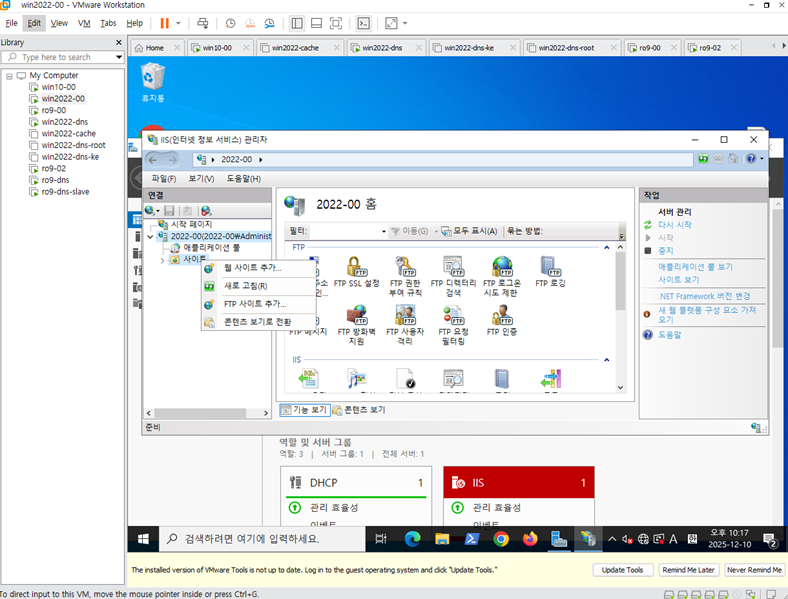Collapse the IIS group section
This screenshot has width=788, height=599.
(607, 360)
